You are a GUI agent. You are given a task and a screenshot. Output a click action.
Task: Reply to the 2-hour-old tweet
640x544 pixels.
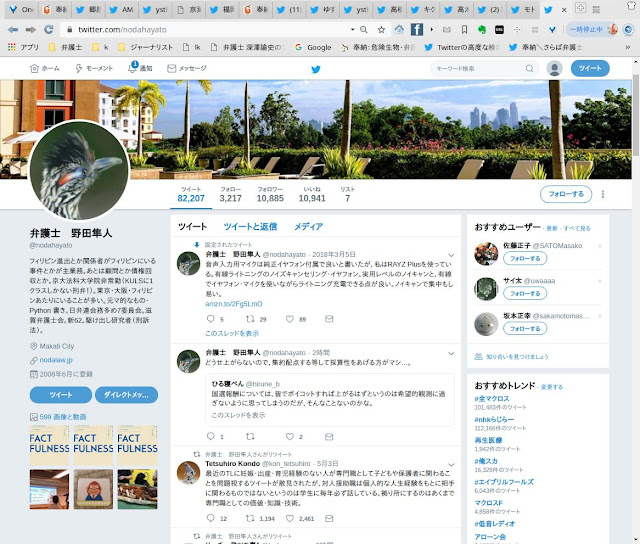(211, 436)
